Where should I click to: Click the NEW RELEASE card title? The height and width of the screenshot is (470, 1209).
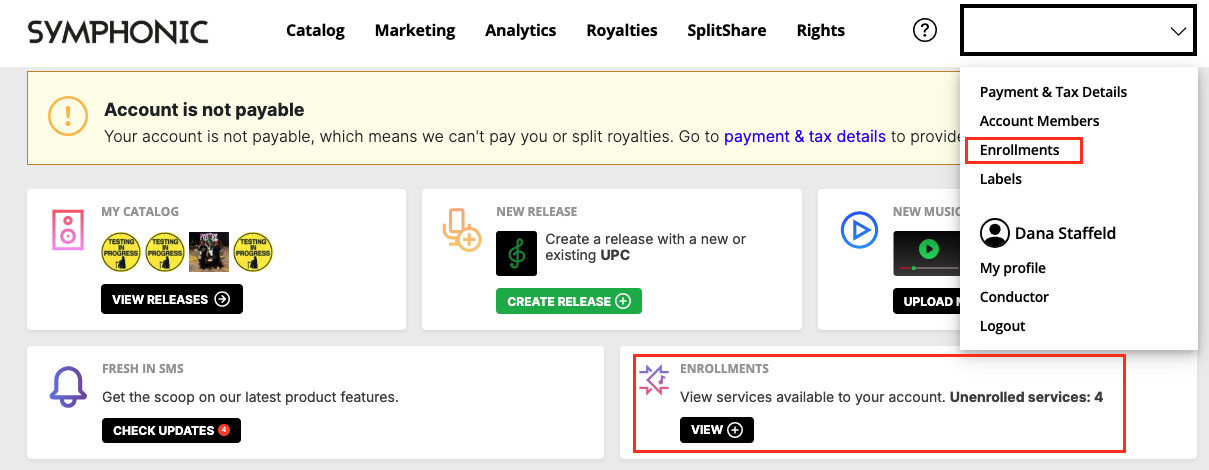click(536, 212)
